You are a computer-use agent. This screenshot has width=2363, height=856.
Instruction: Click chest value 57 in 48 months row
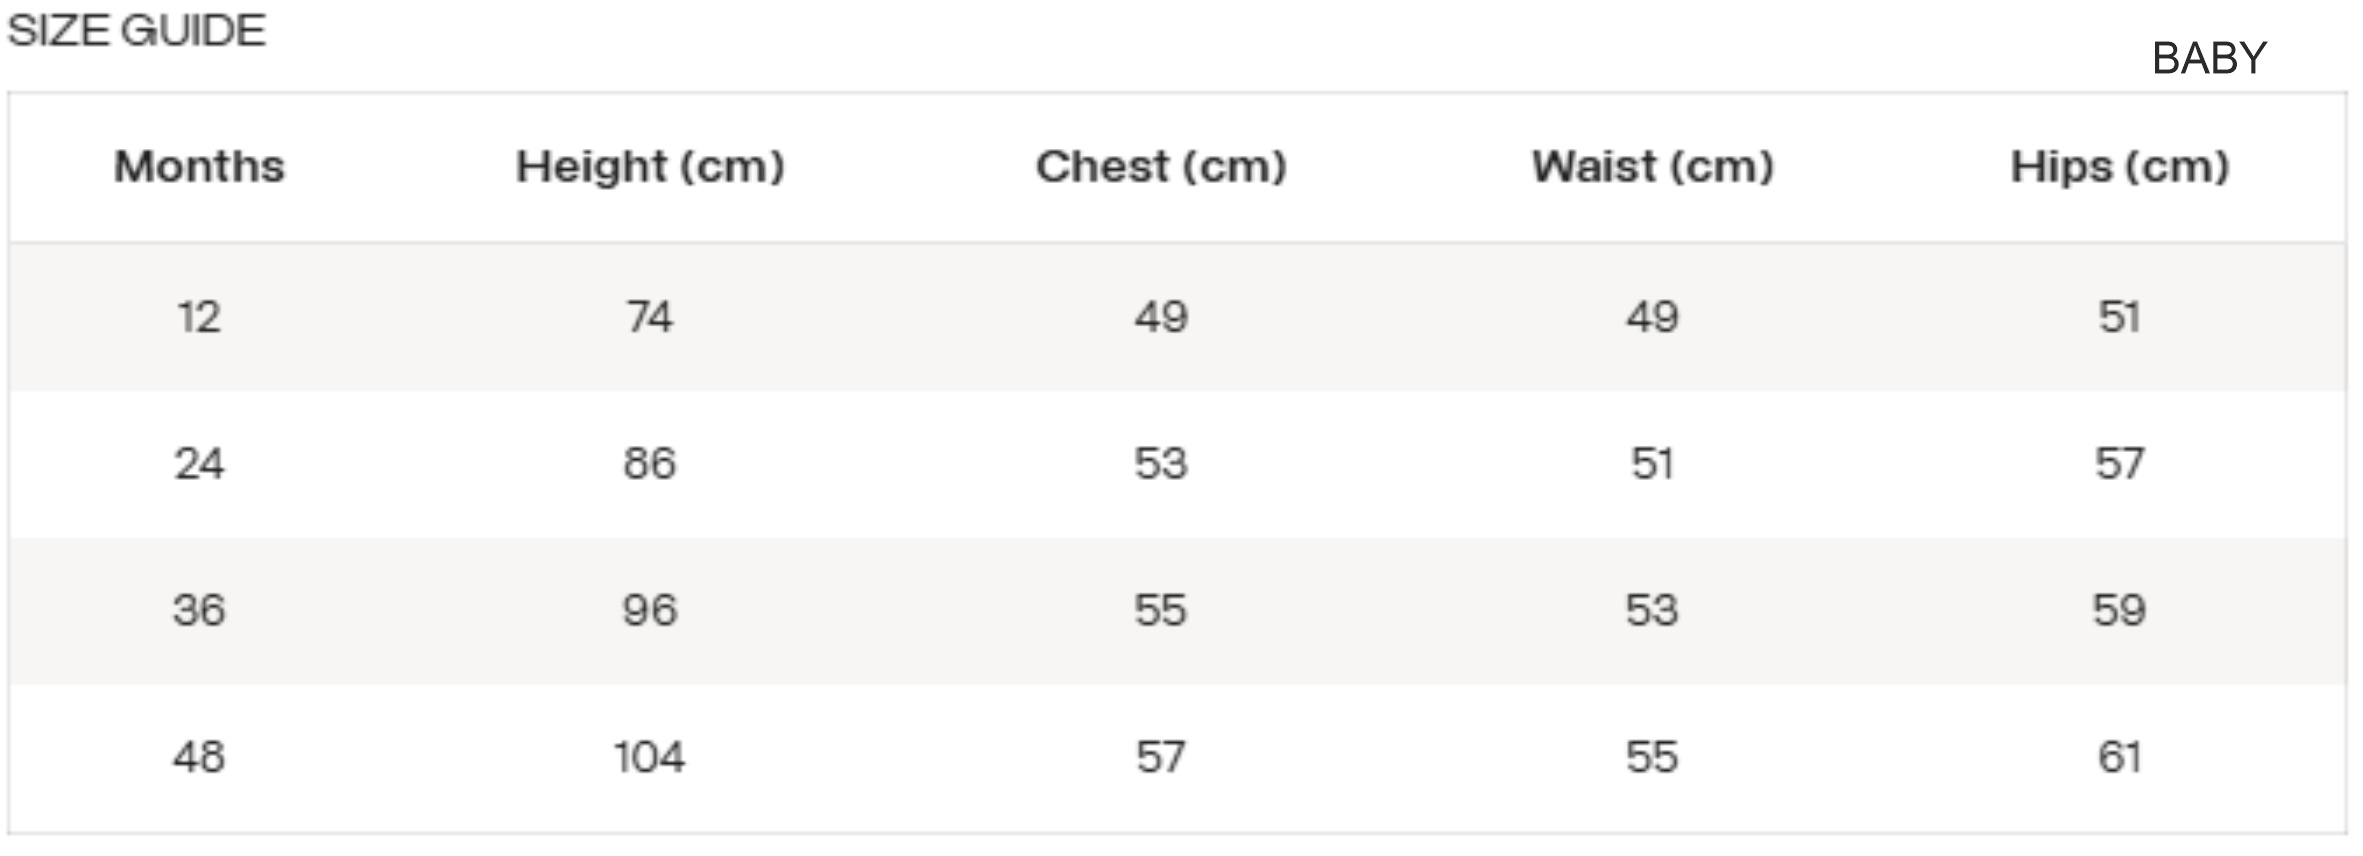click(x=1161, y=757)
